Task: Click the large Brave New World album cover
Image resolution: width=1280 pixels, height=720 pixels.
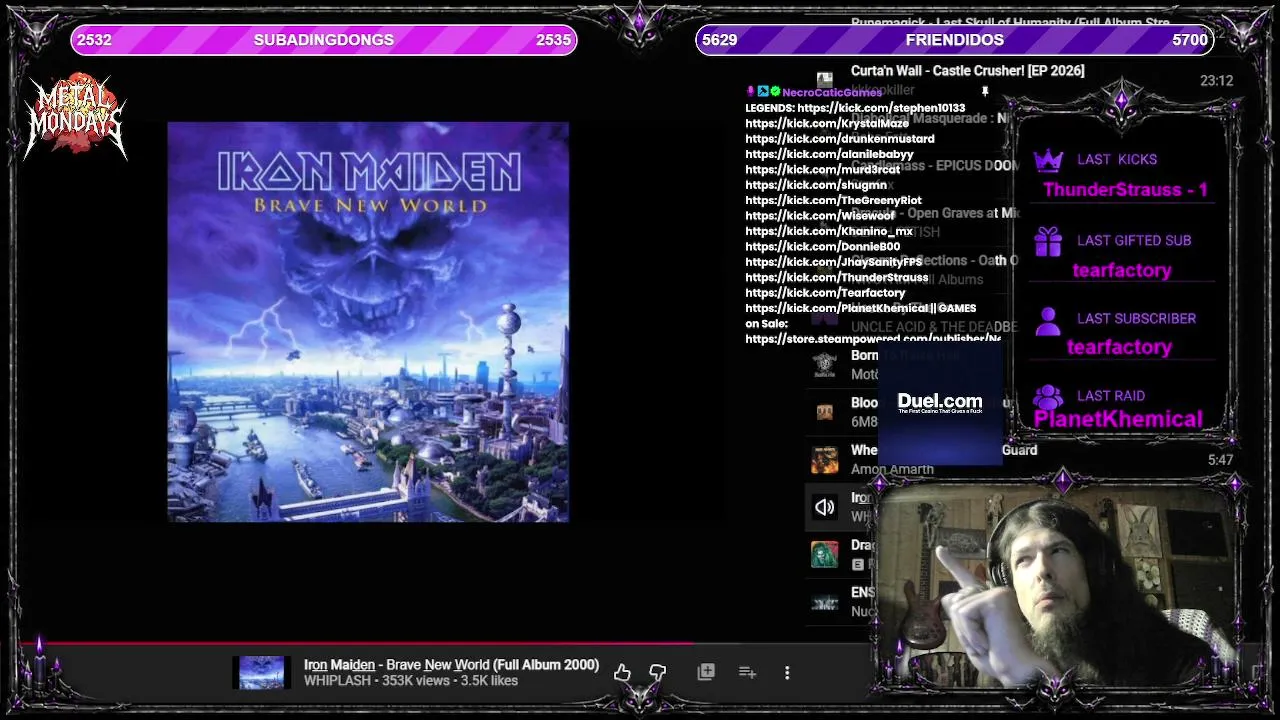Action: coord(368,322)
